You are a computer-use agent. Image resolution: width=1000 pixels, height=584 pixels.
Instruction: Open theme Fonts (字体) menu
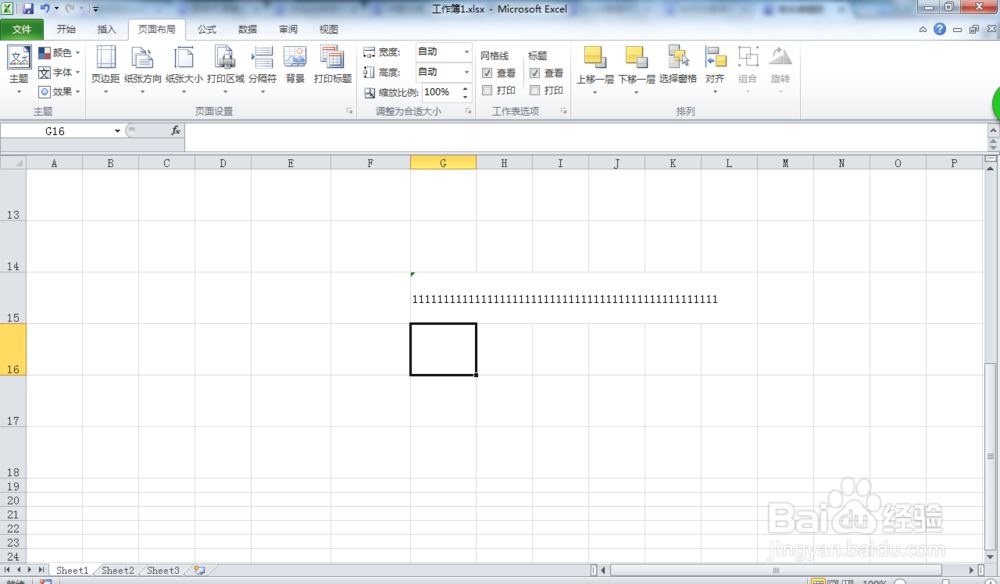tap(59, 72)
